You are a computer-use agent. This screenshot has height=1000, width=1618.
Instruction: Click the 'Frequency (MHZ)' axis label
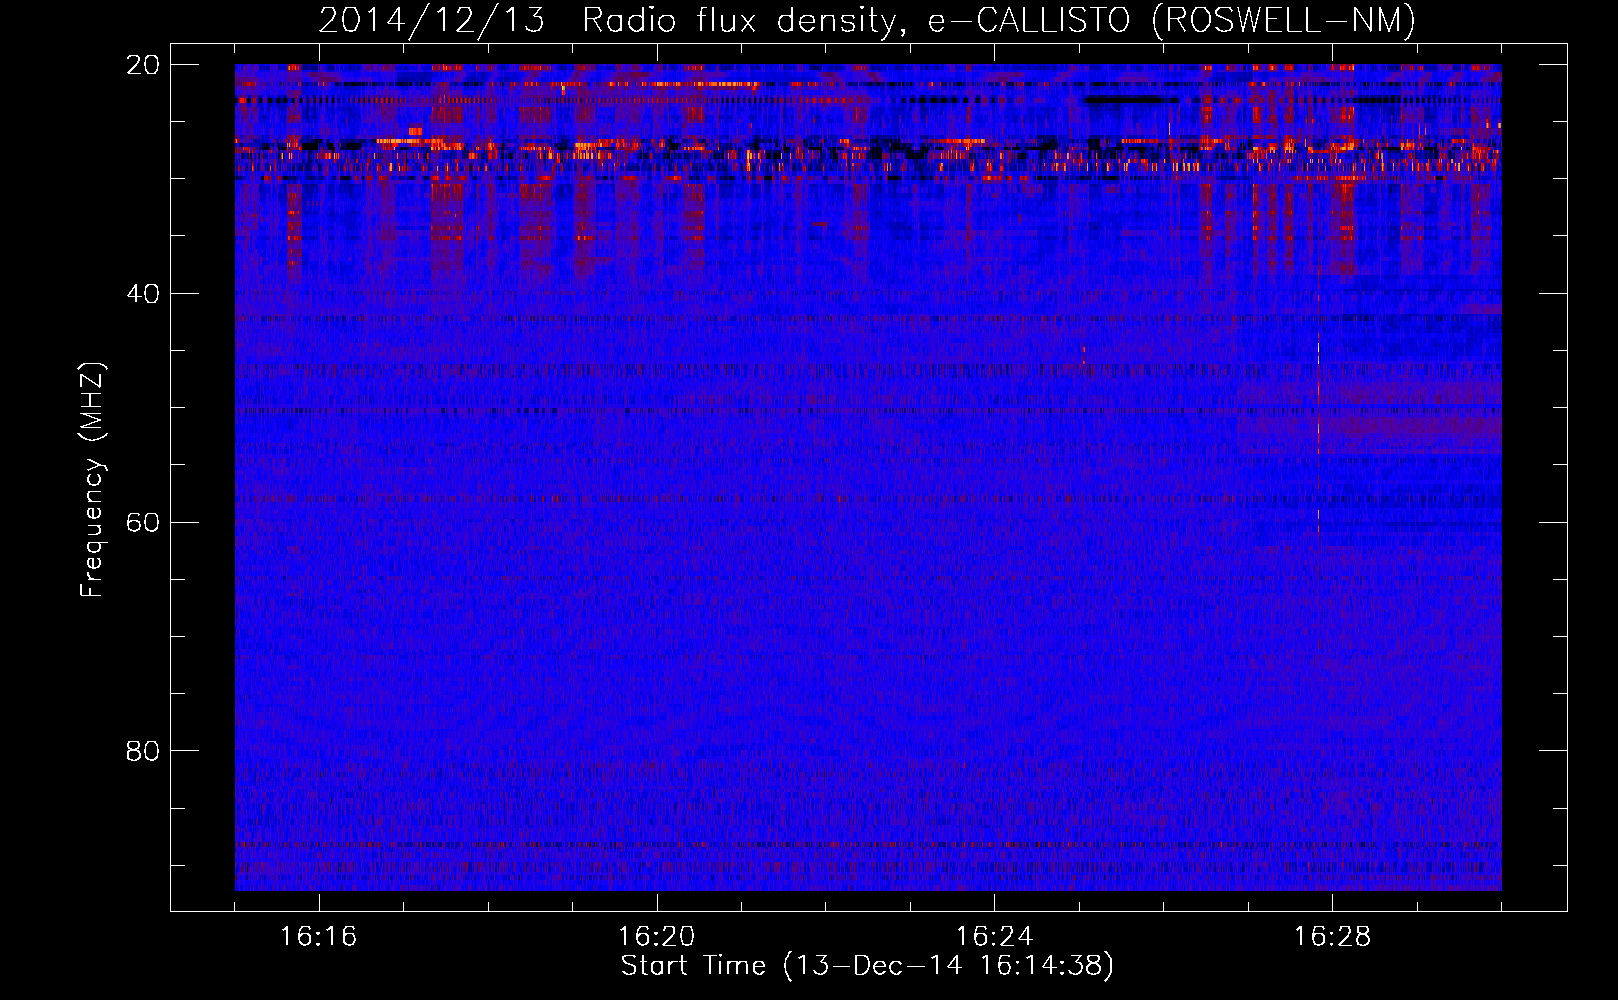pos(91,480)
